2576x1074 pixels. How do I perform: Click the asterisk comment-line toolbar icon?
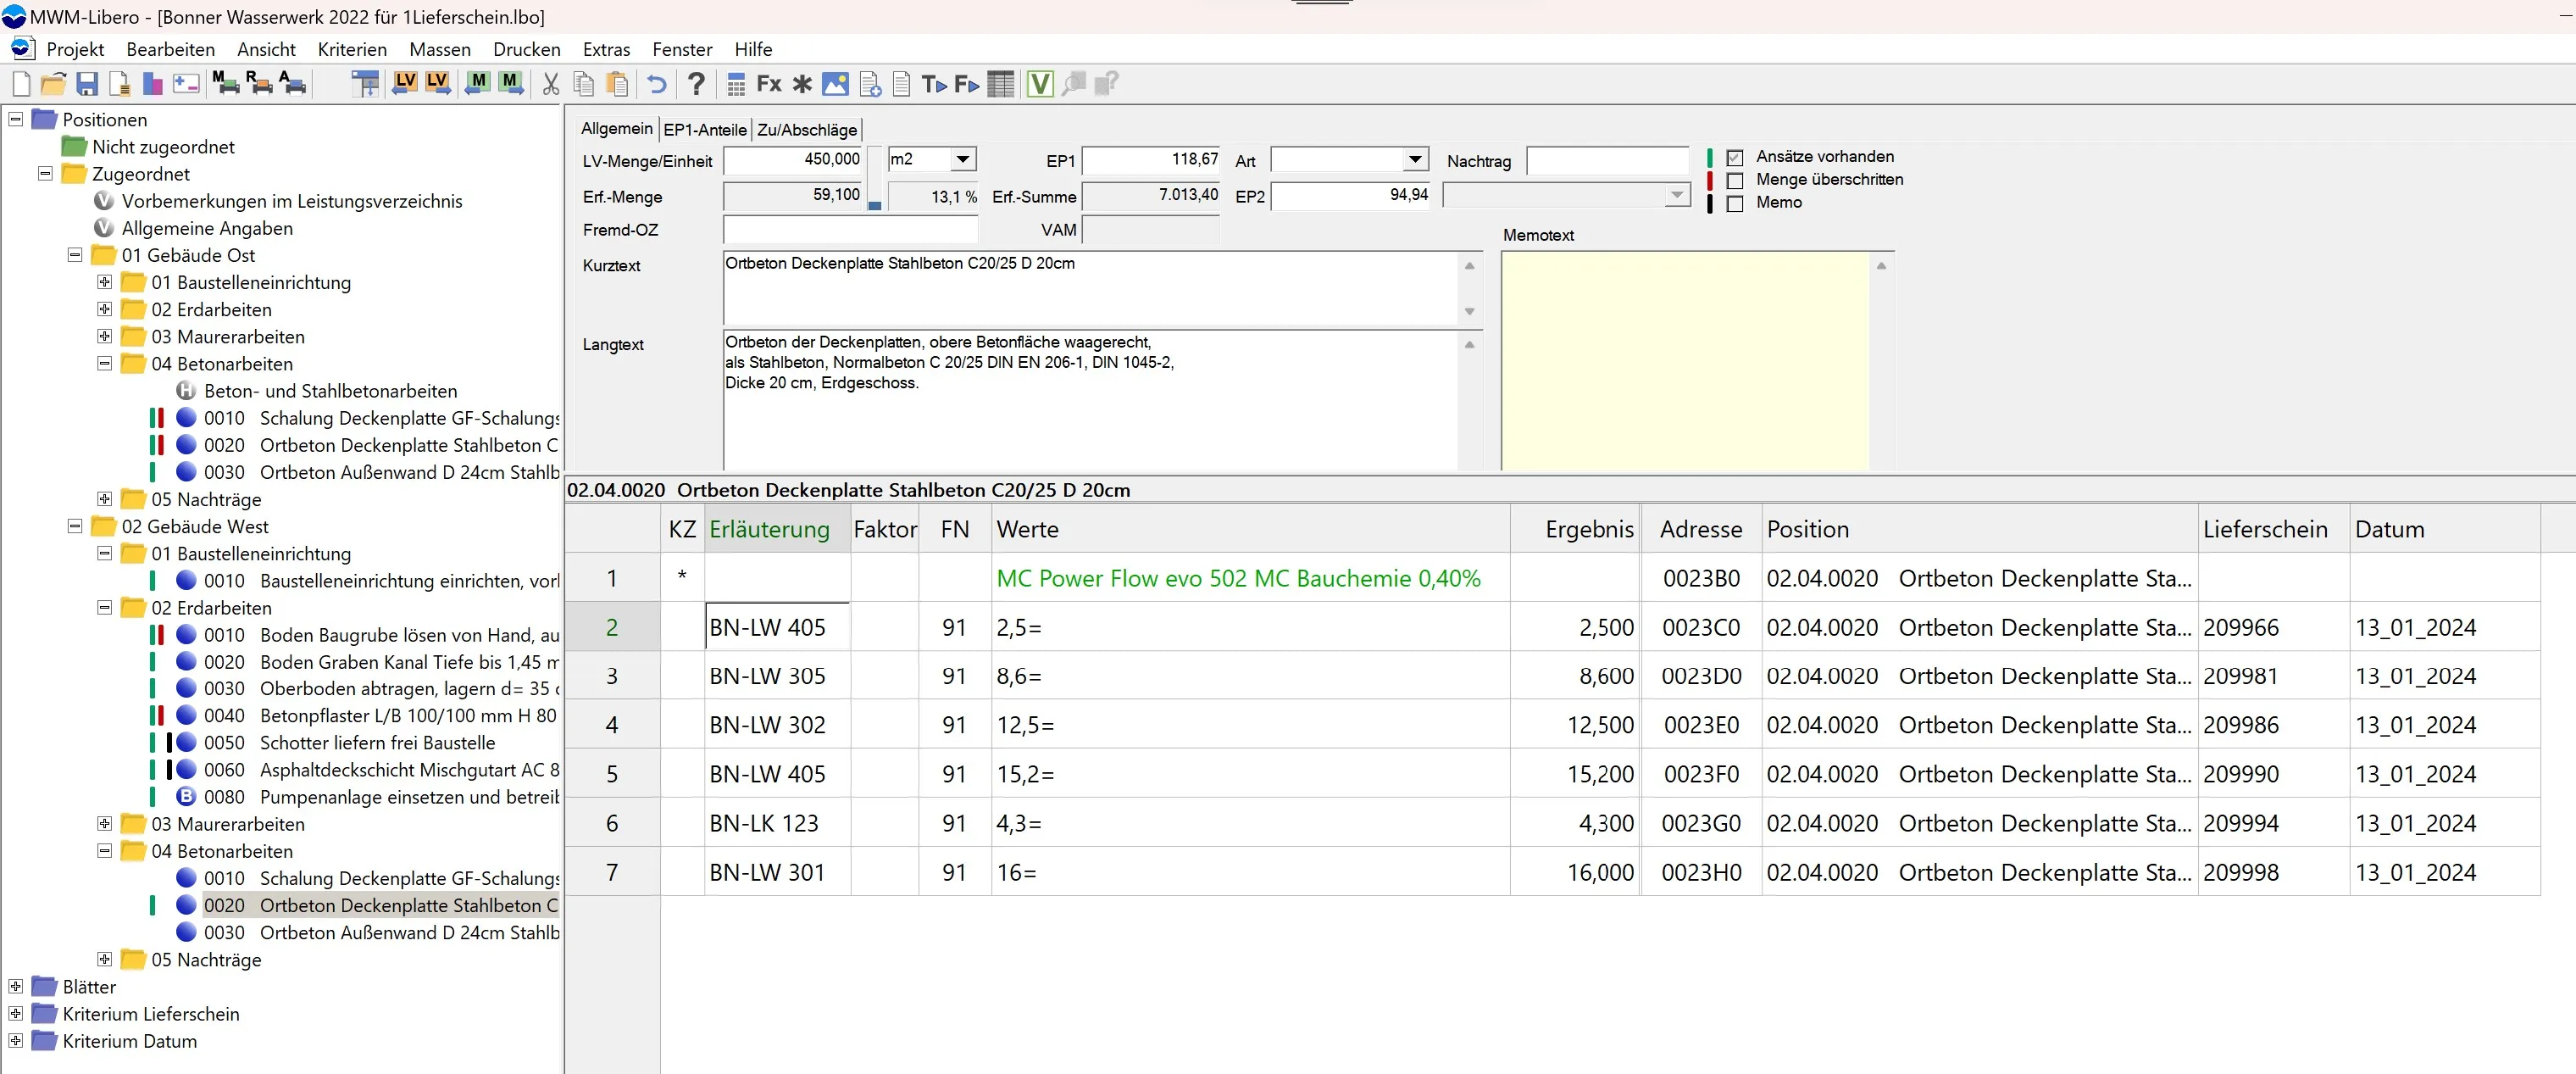coord(802,84)
